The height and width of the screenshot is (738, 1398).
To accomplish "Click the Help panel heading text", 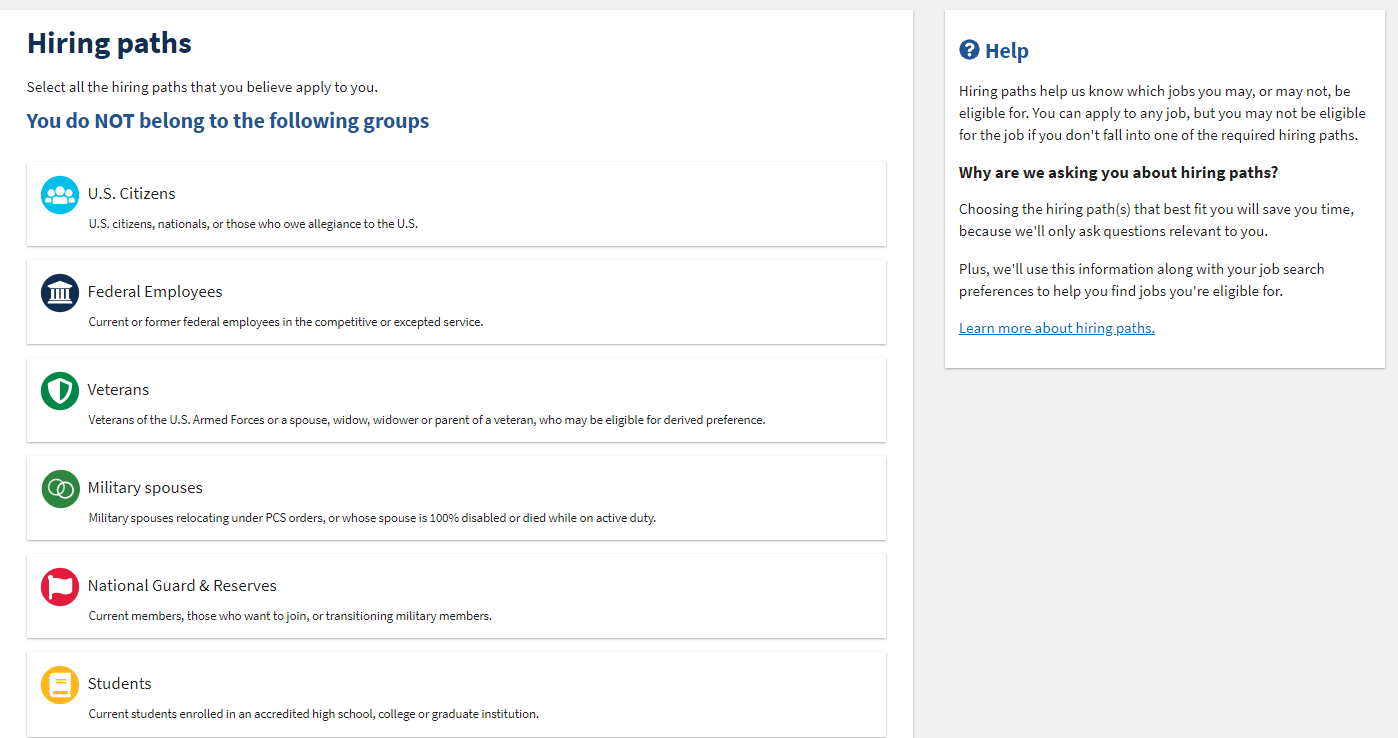I will pos(1006,51).
